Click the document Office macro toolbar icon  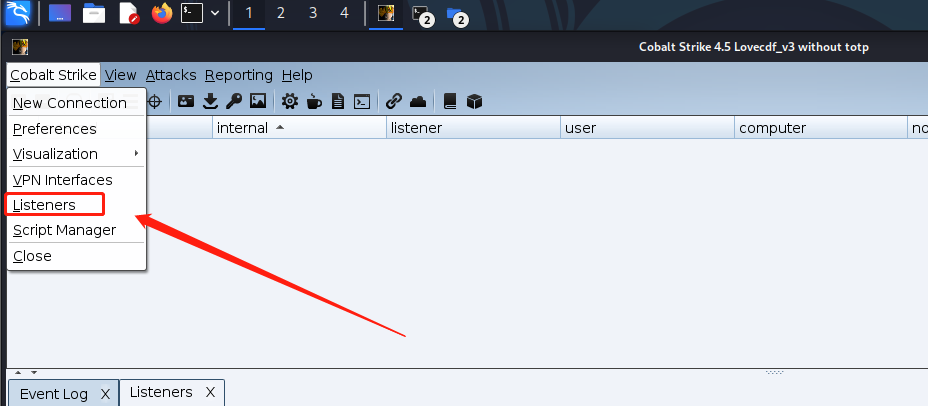pos(338,101)
